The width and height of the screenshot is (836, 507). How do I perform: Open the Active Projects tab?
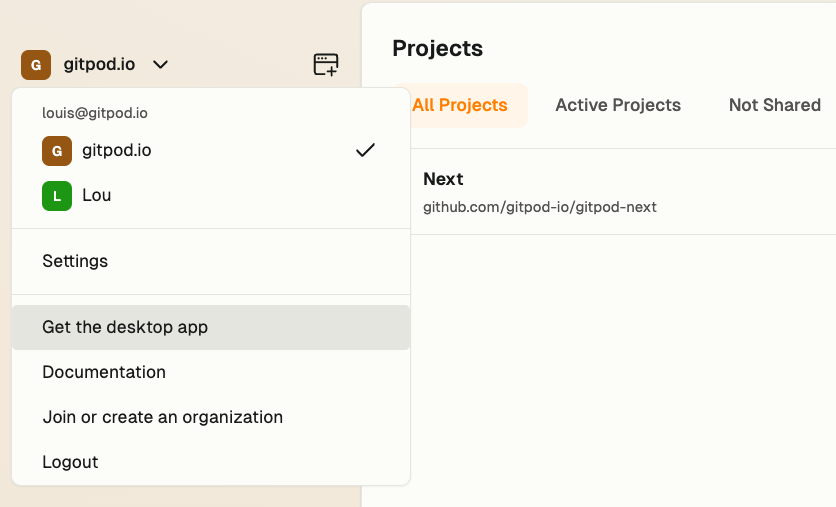coord(618,105)
